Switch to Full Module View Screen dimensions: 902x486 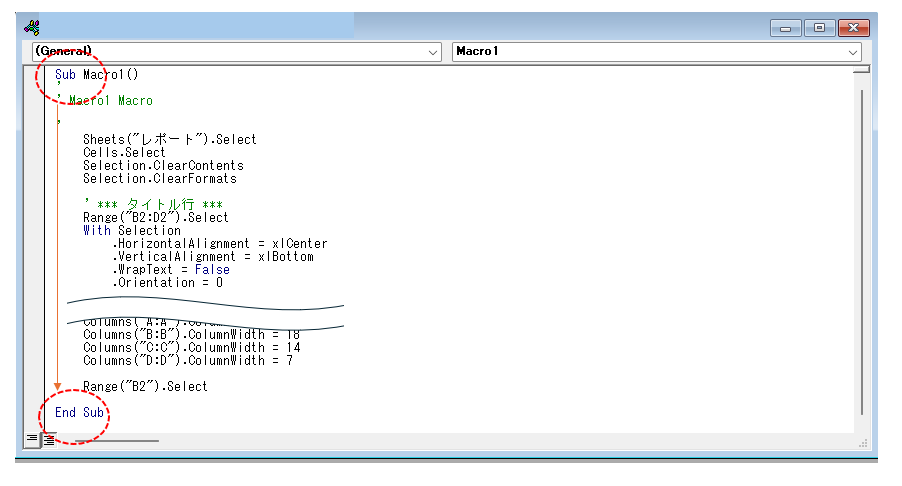[48, 439]
